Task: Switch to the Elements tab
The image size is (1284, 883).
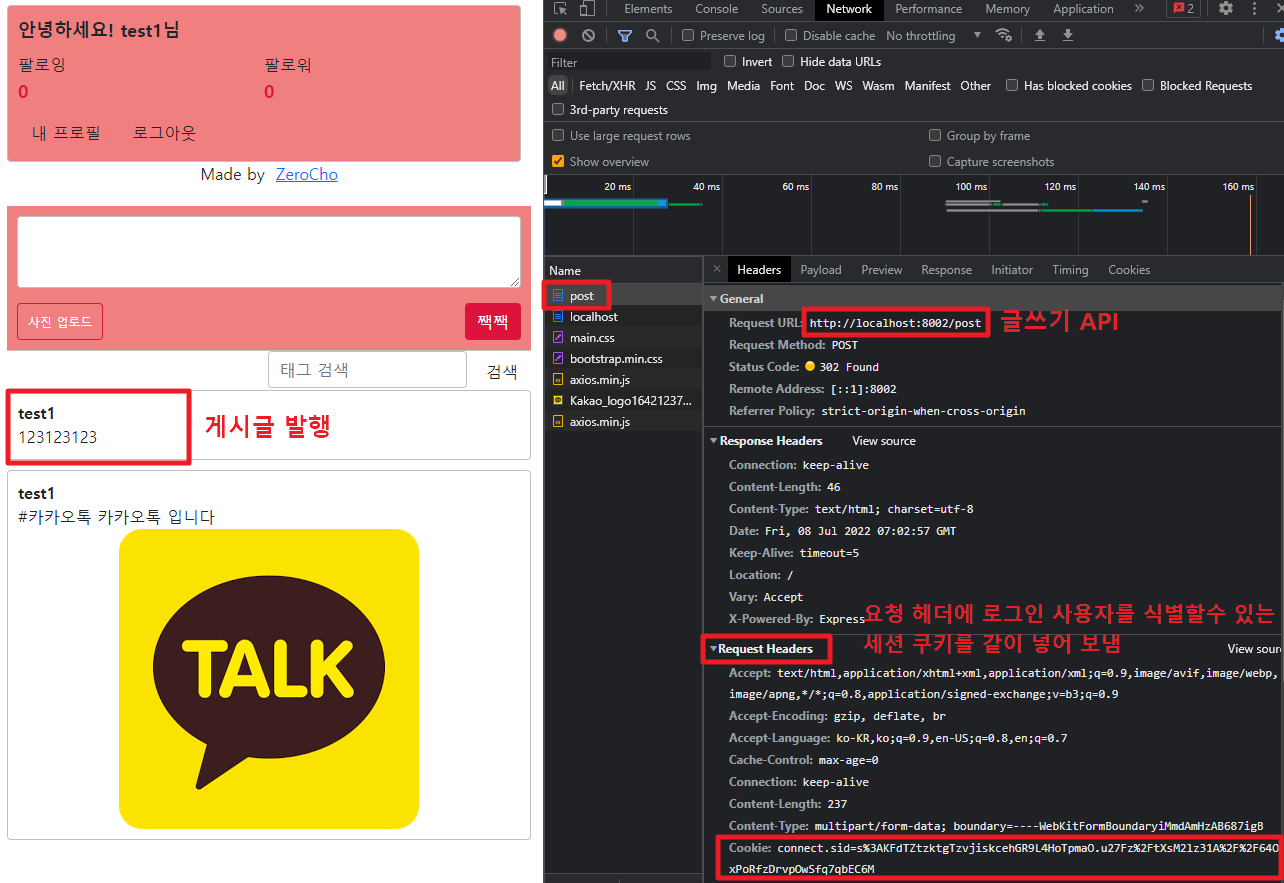Action: pos(648,9)
